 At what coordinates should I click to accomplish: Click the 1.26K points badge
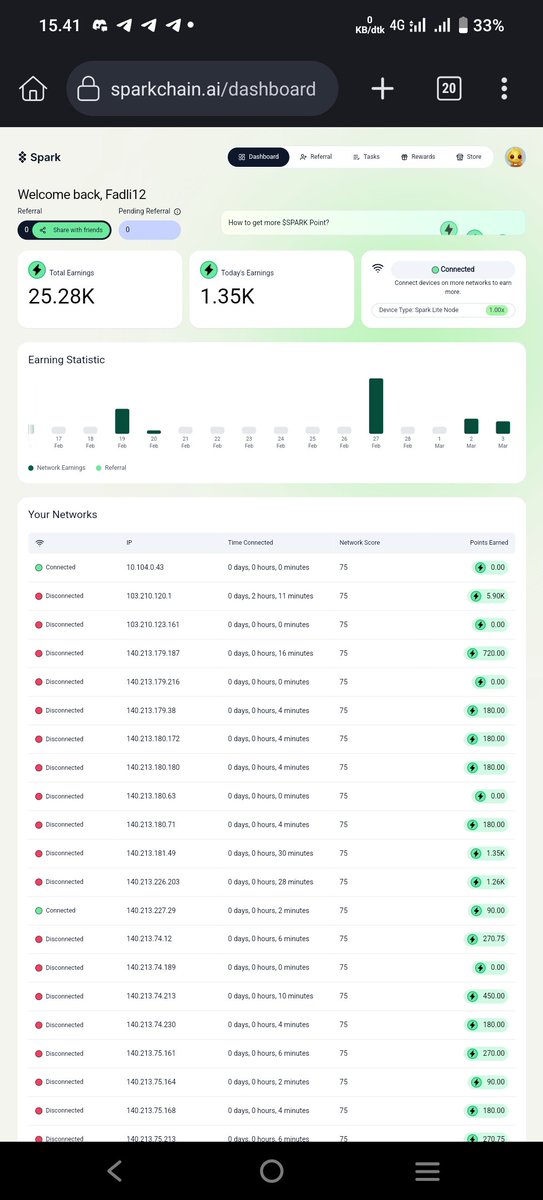click(x=490, y=882)
